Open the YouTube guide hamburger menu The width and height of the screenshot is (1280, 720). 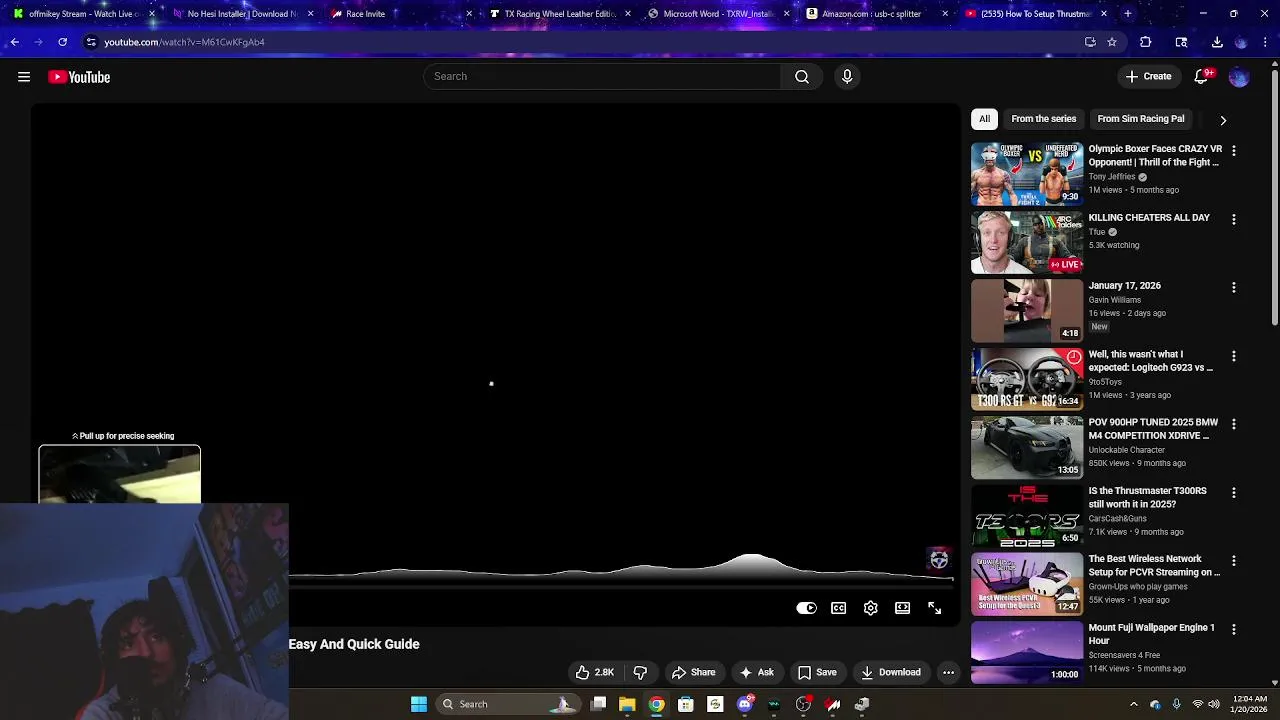[x=24, y=77]
